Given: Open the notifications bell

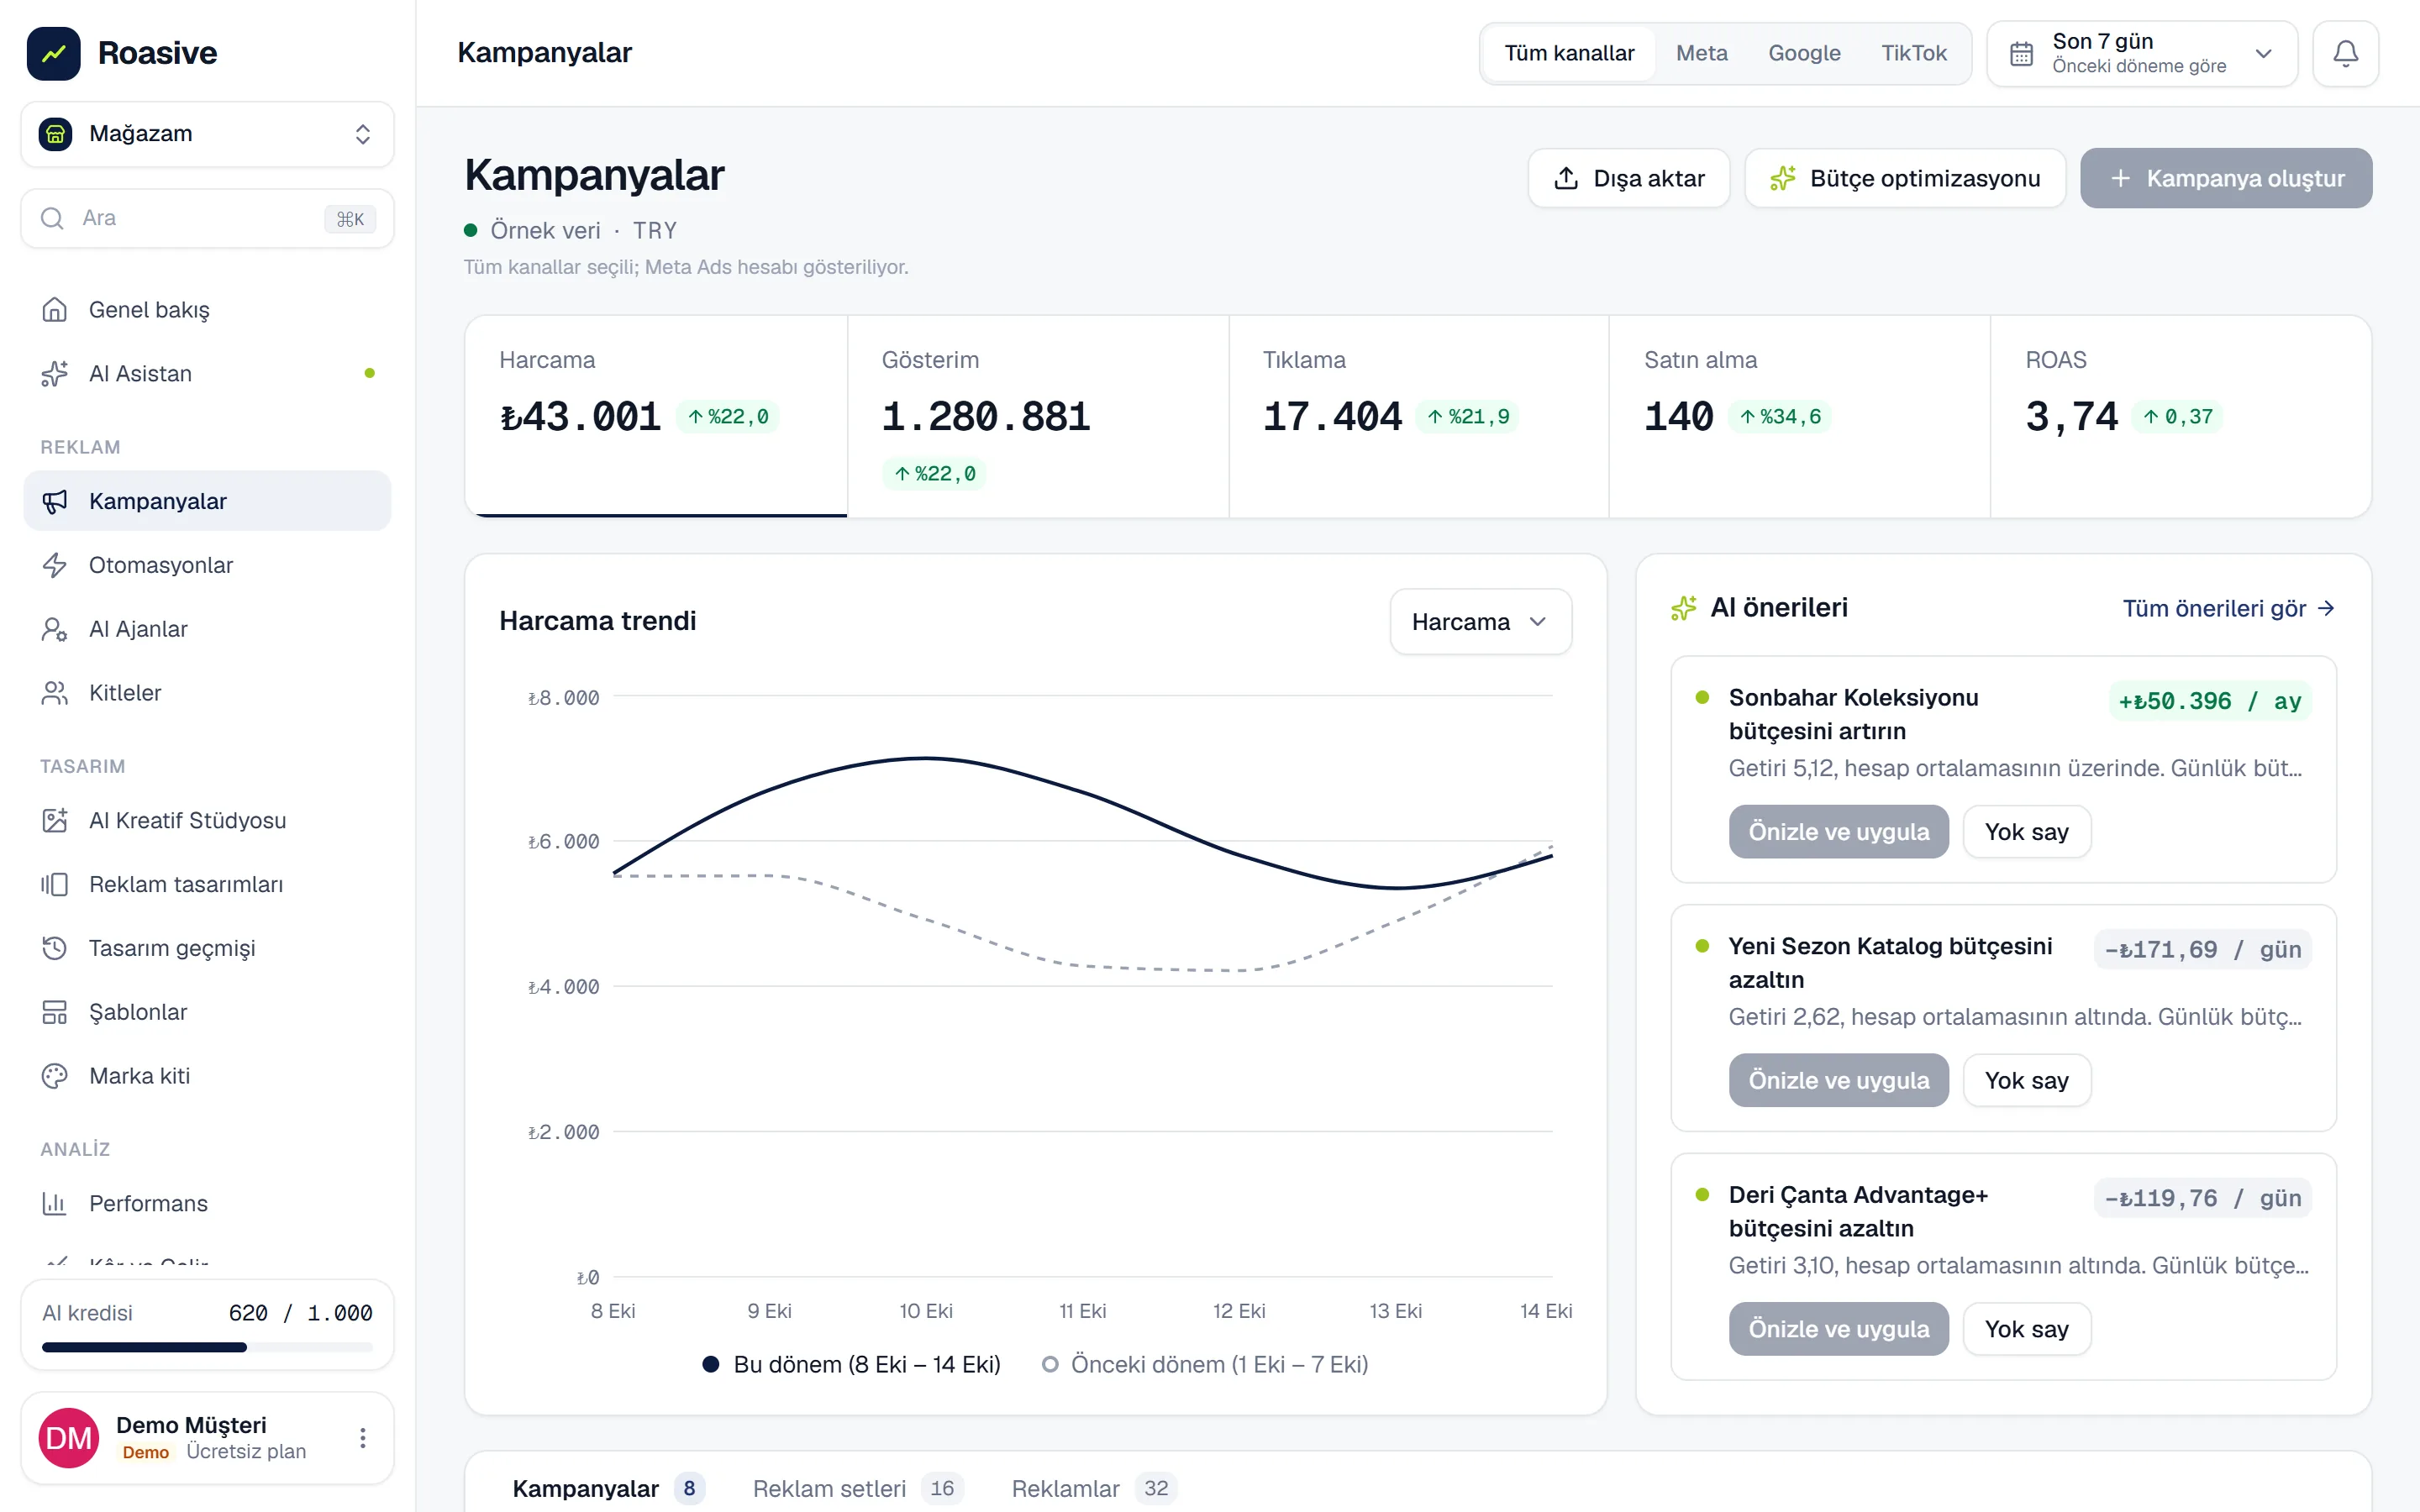Looking at the screenshot, I should pos(2345,53).
